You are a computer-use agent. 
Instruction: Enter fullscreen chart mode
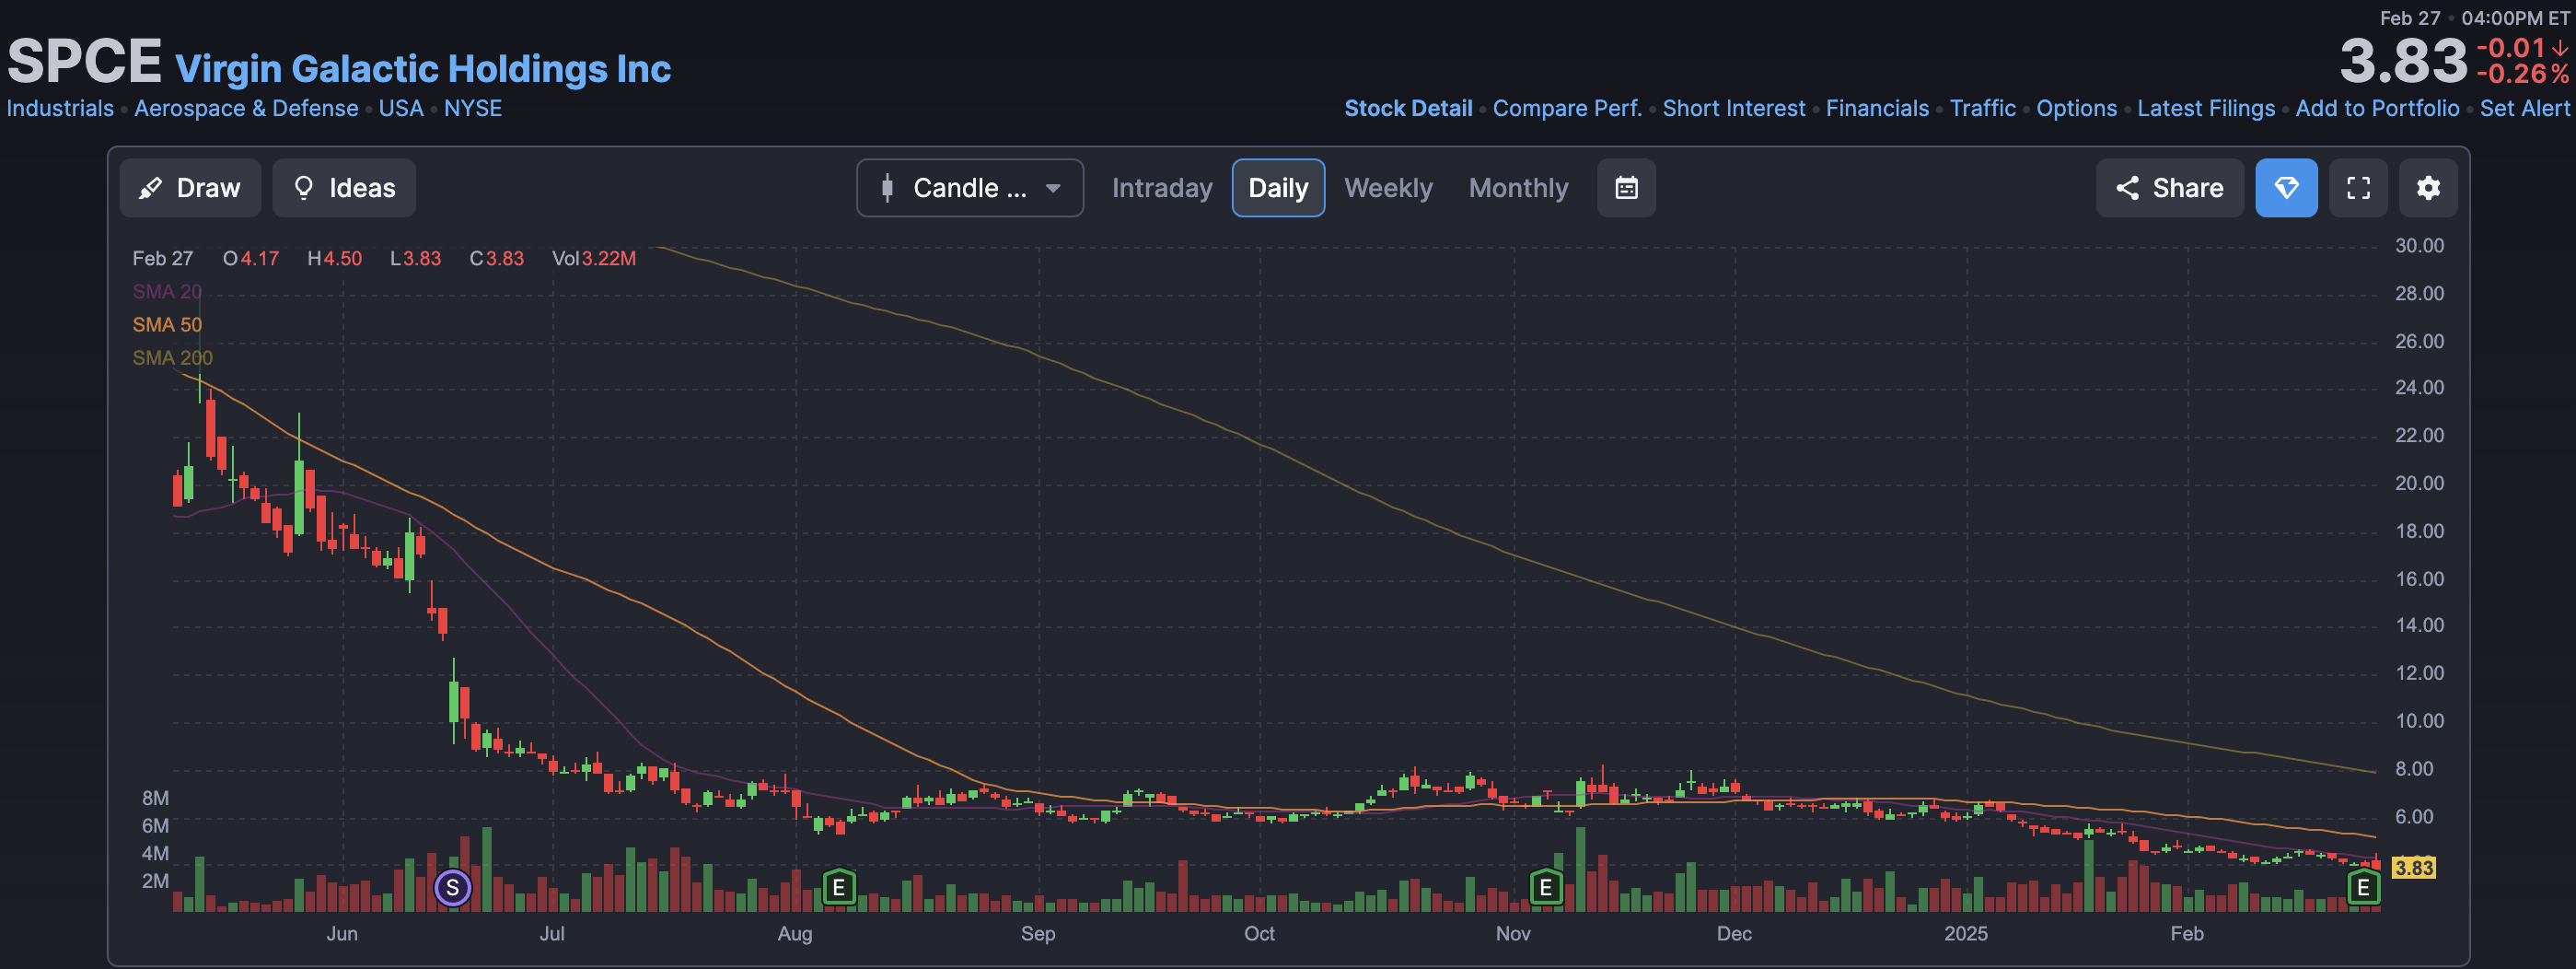tap(2358, 188)
